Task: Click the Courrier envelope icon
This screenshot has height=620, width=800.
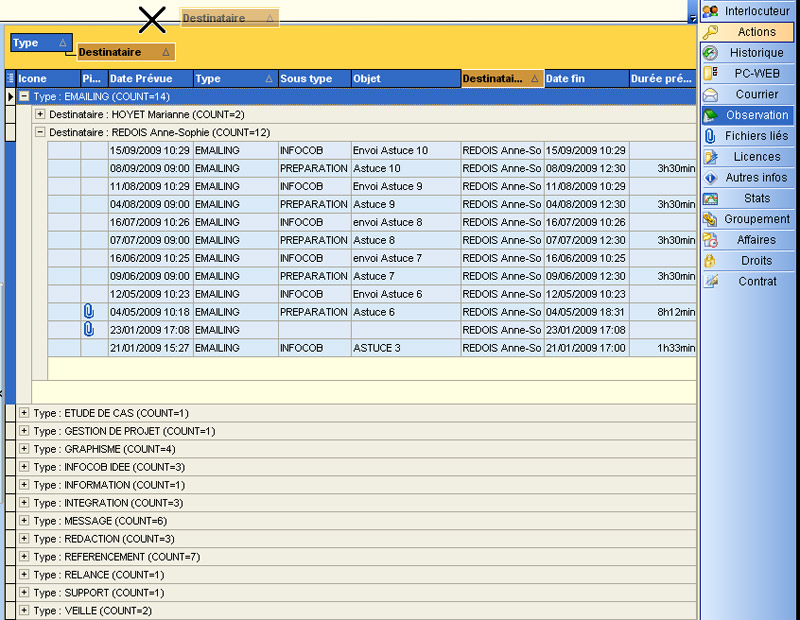Action: coord(711,95)
